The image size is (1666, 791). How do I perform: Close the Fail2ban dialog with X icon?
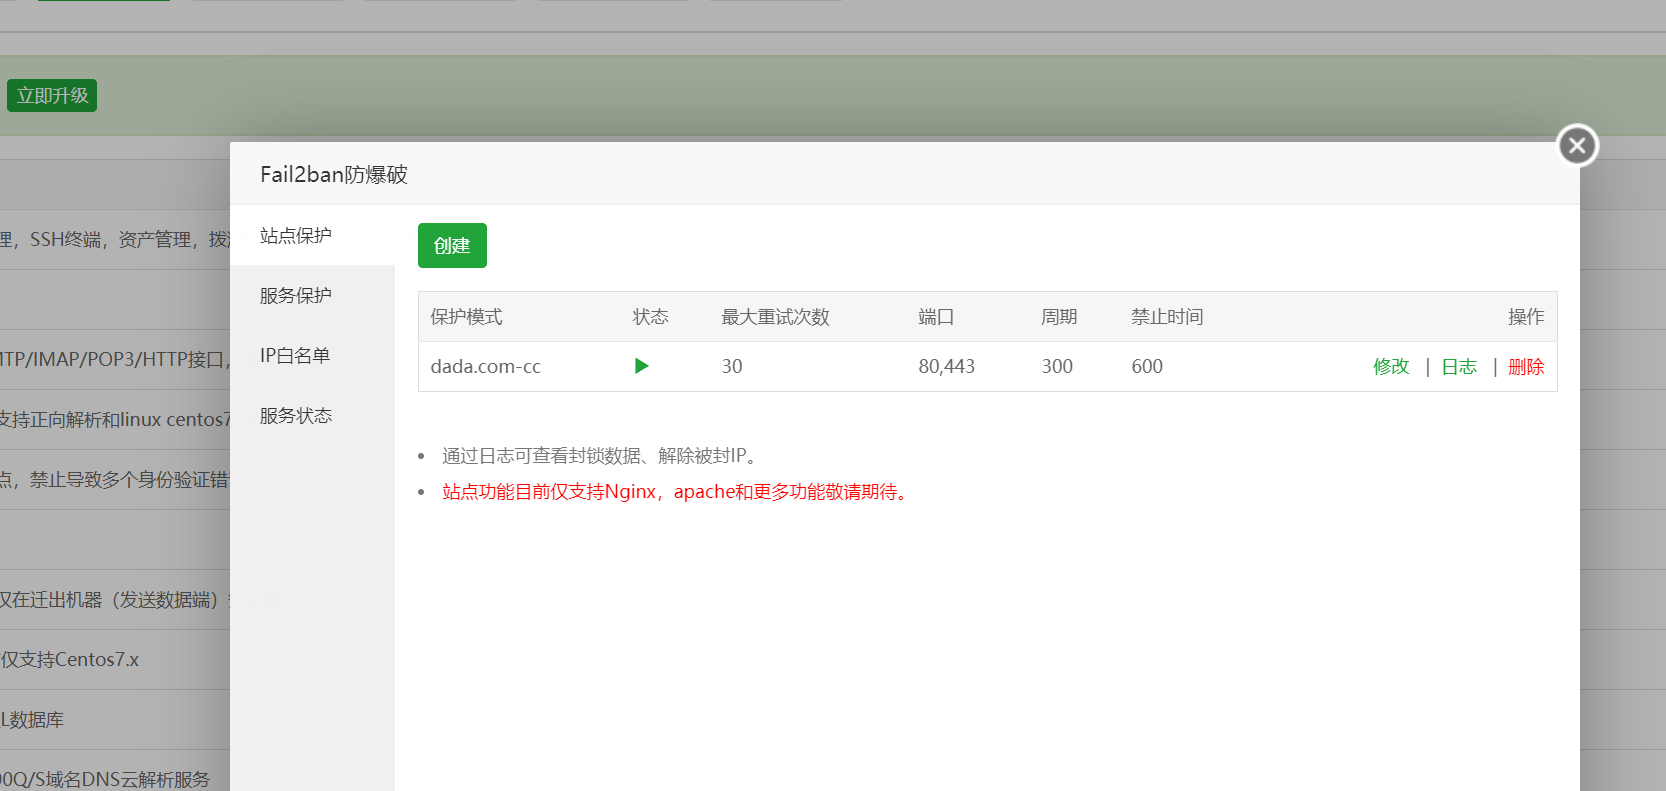[x=1577, y=146]
